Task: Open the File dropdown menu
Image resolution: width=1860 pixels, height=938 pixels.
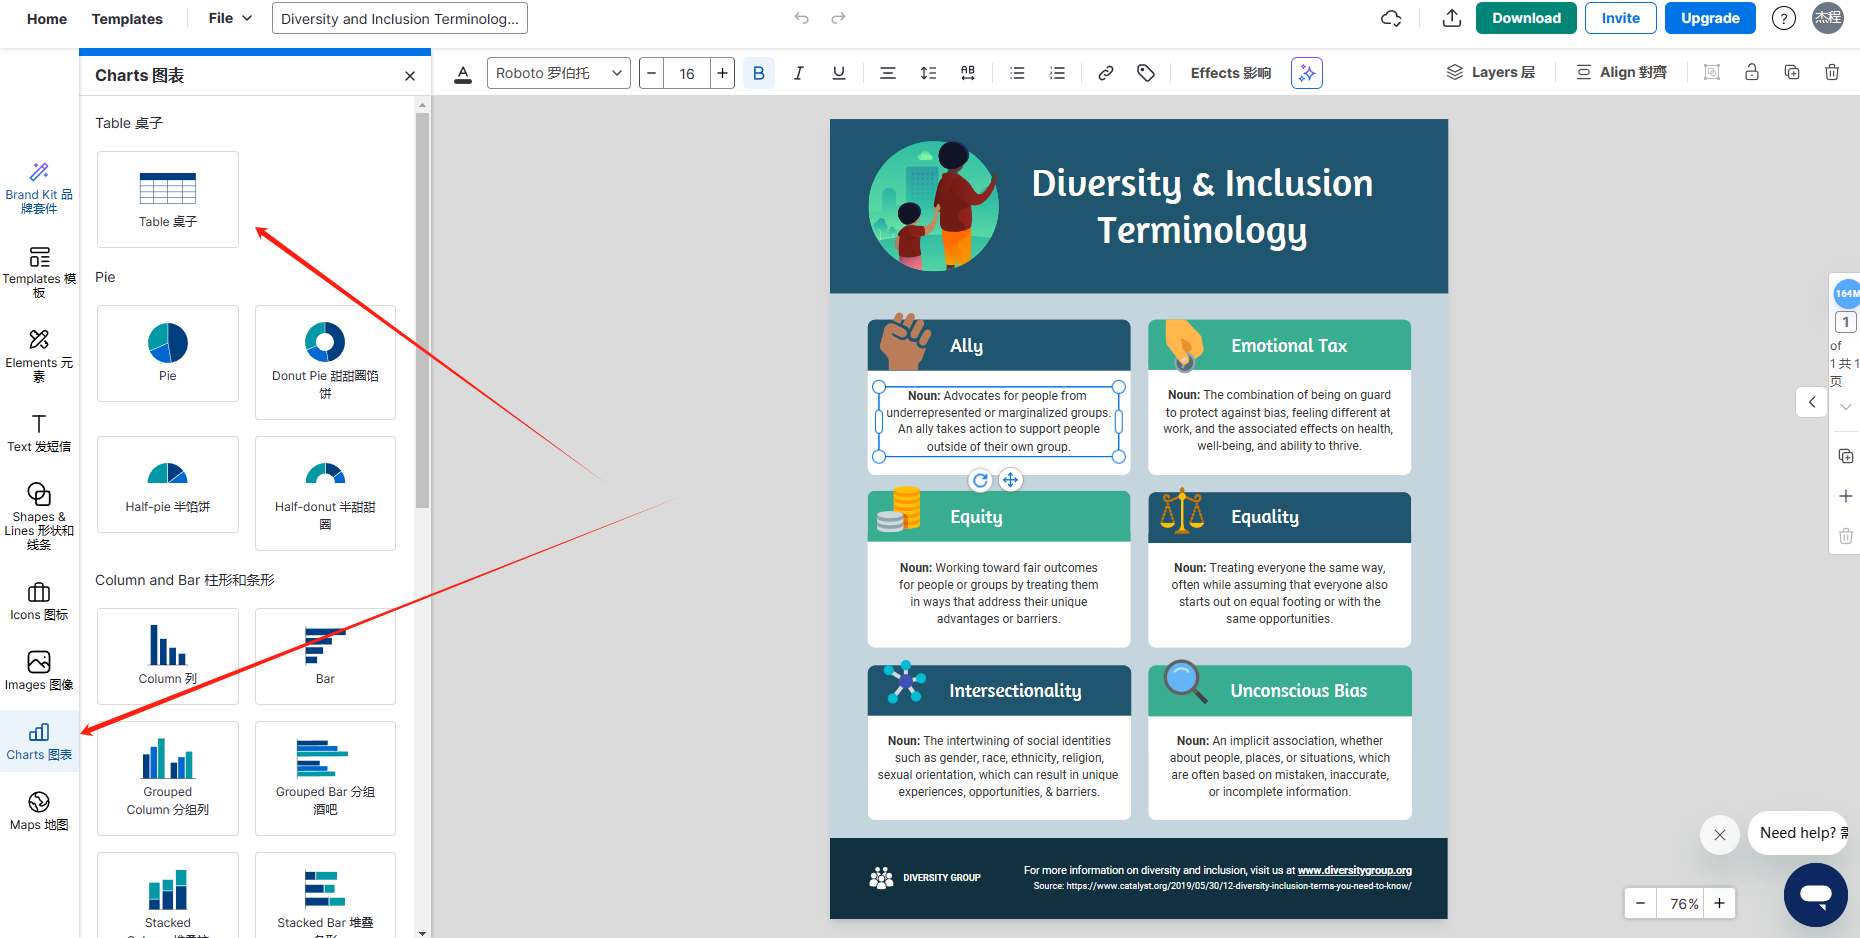Action: pos(231,18)
